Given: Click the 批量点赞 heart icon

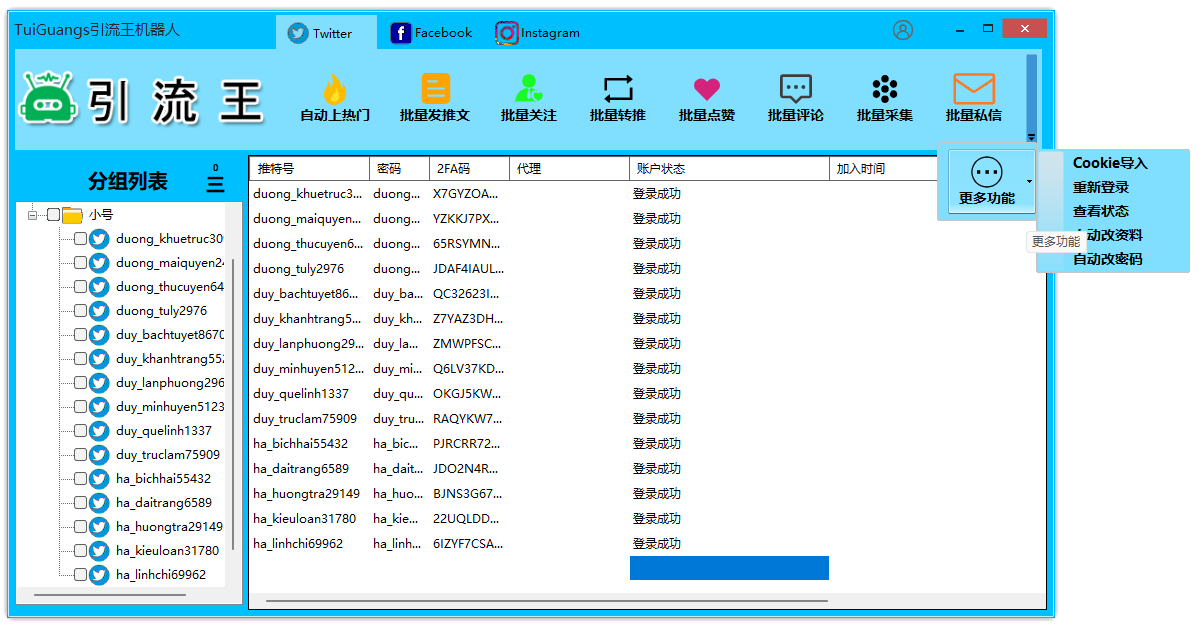Looking at the screenshot, I should coord(706,90).
